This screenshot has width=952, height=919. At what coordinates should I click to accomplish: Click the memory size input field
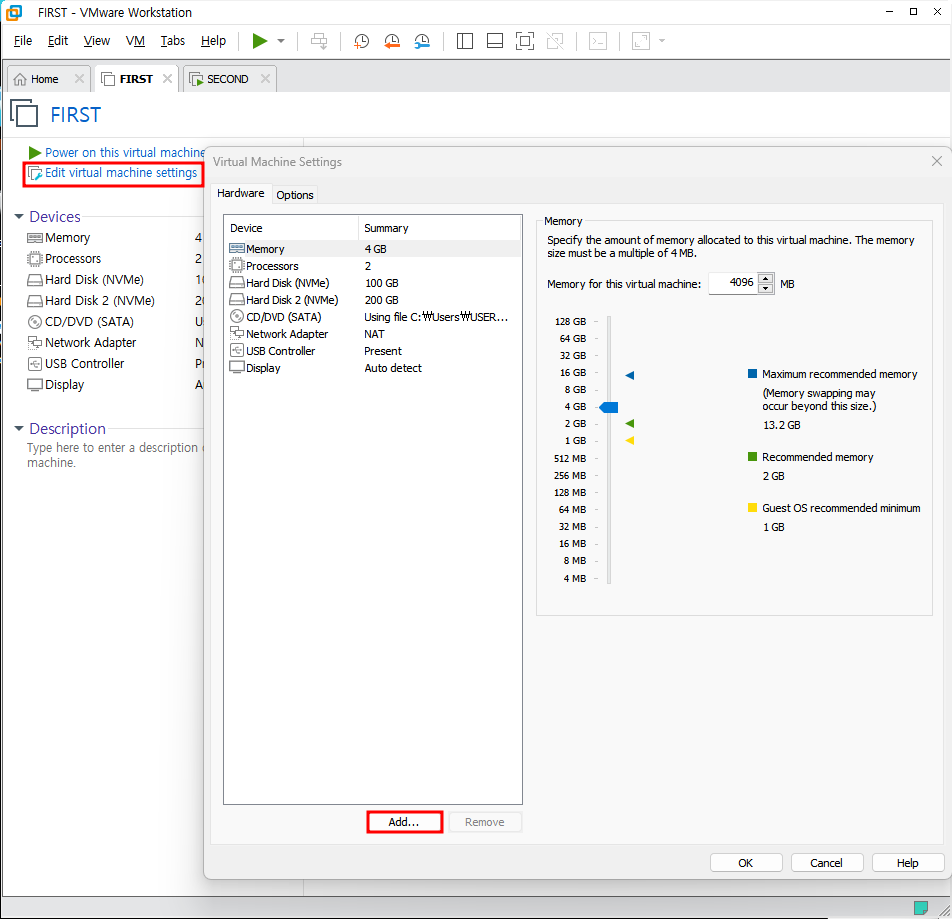[x=733, y=283]
